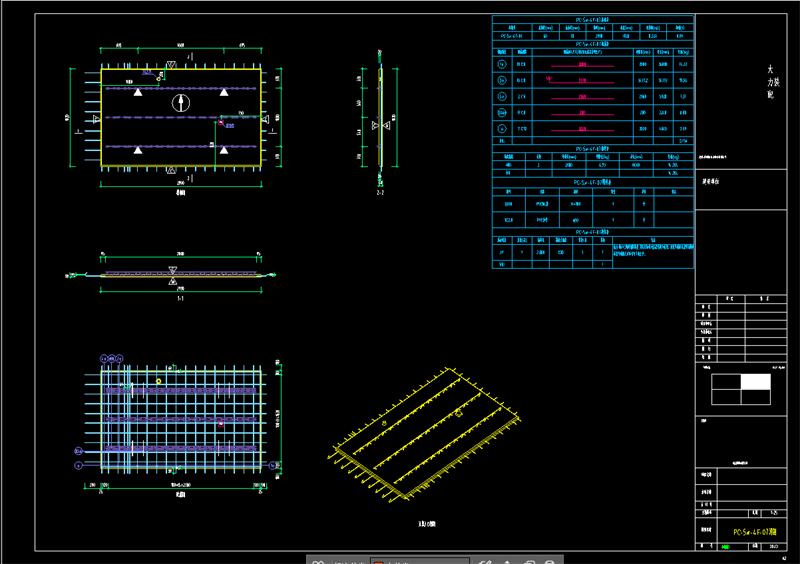800x564 pixels.
Task: Select the 1-1 section view label
Action: pos(180,299)
